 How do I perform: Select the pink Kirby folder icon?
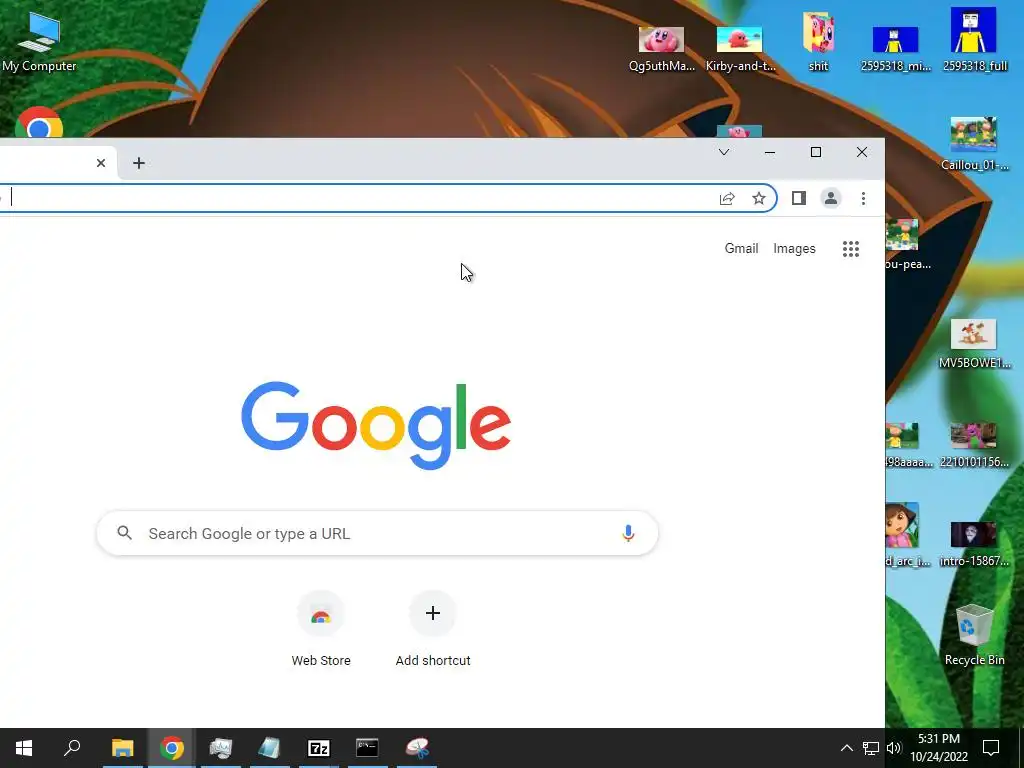(818, 42)
